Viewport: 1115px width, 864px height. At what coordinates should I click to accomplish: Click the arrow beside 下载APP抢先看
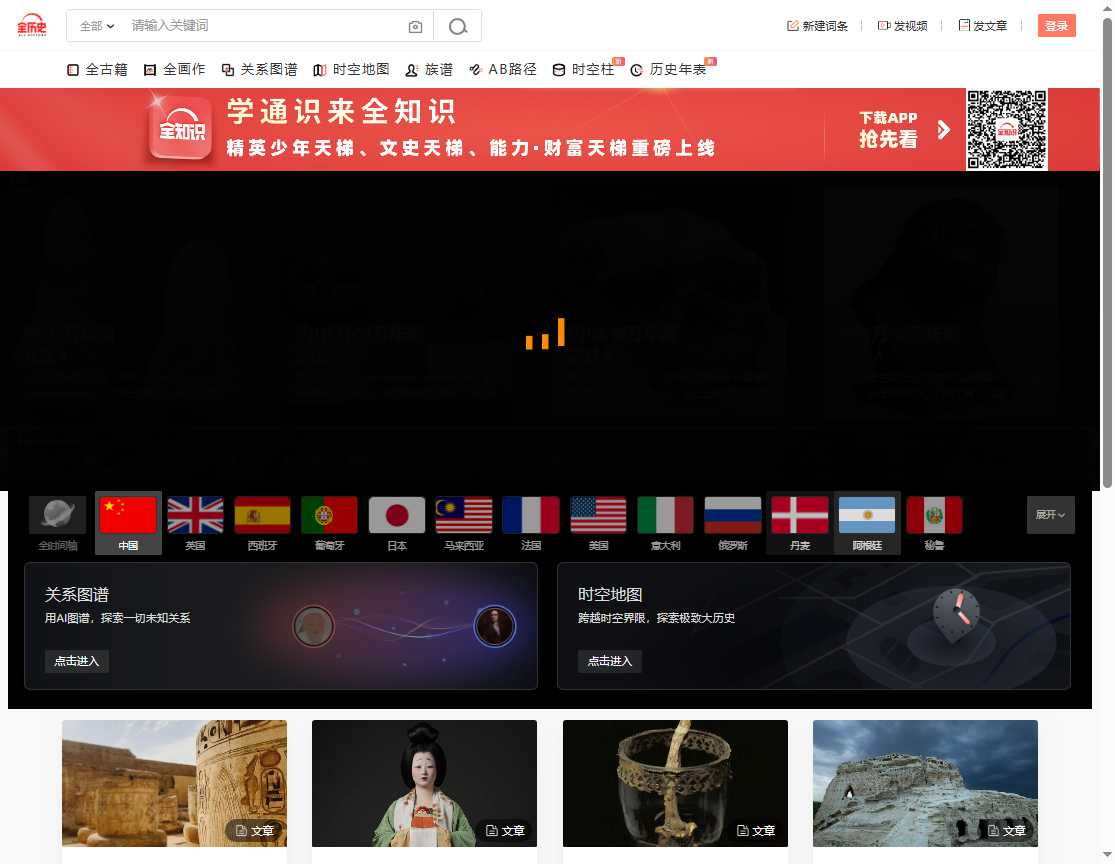943,130
